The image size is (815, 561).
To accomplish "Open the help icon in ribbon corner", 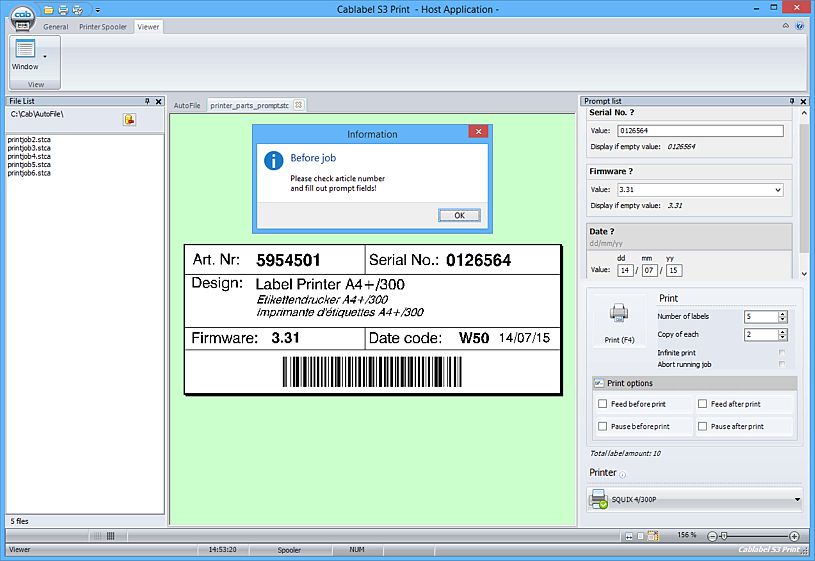I will [800, 25].
